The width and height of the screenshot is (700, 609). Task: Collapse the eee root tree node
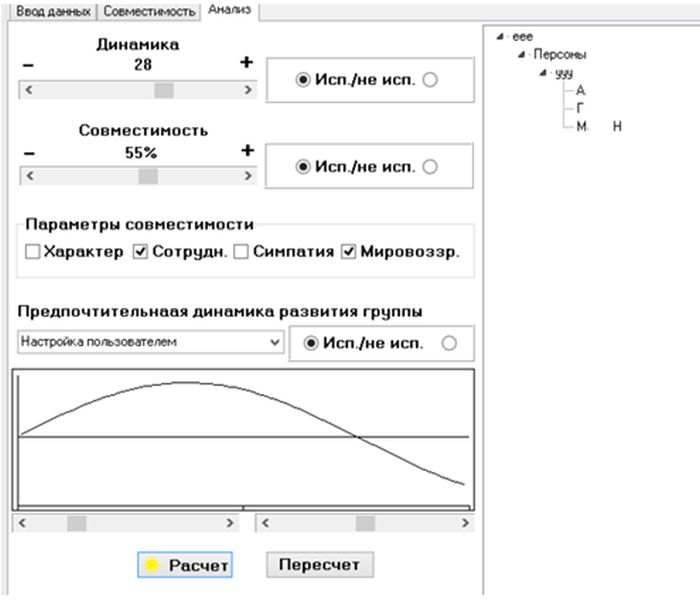coord(500,37)
